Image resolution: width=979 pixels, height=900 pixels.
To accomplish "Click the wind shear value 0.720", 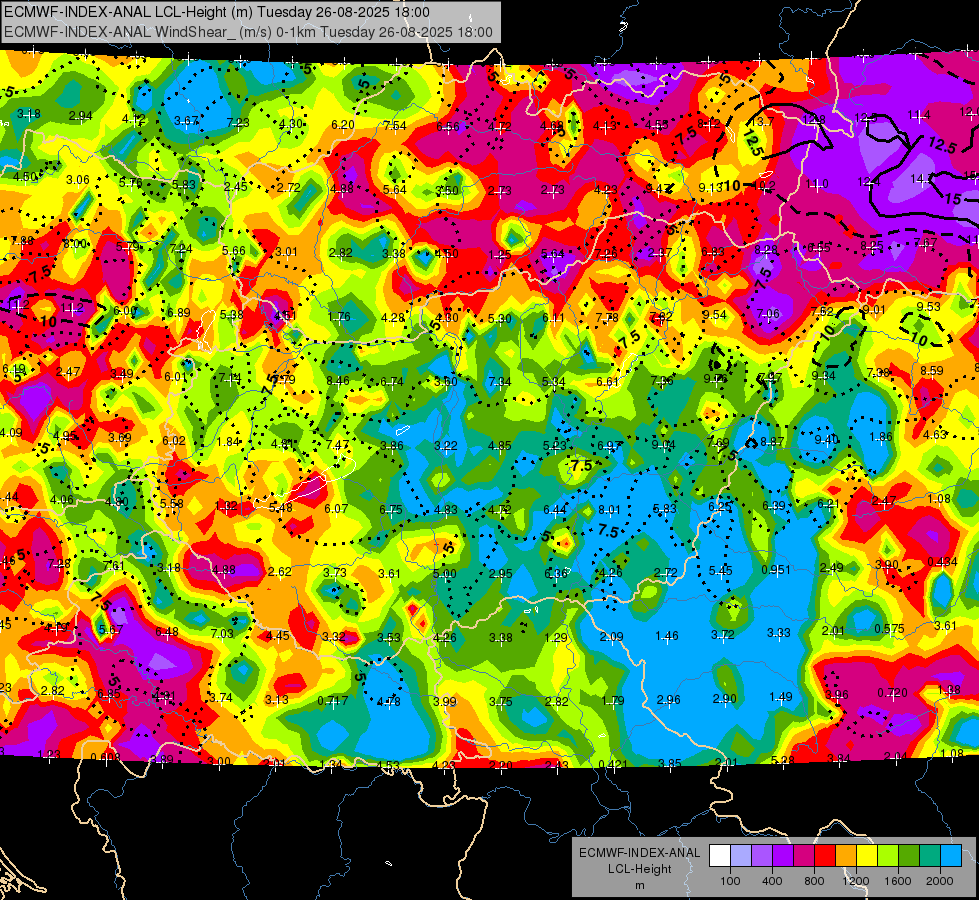I will [892, 693].
